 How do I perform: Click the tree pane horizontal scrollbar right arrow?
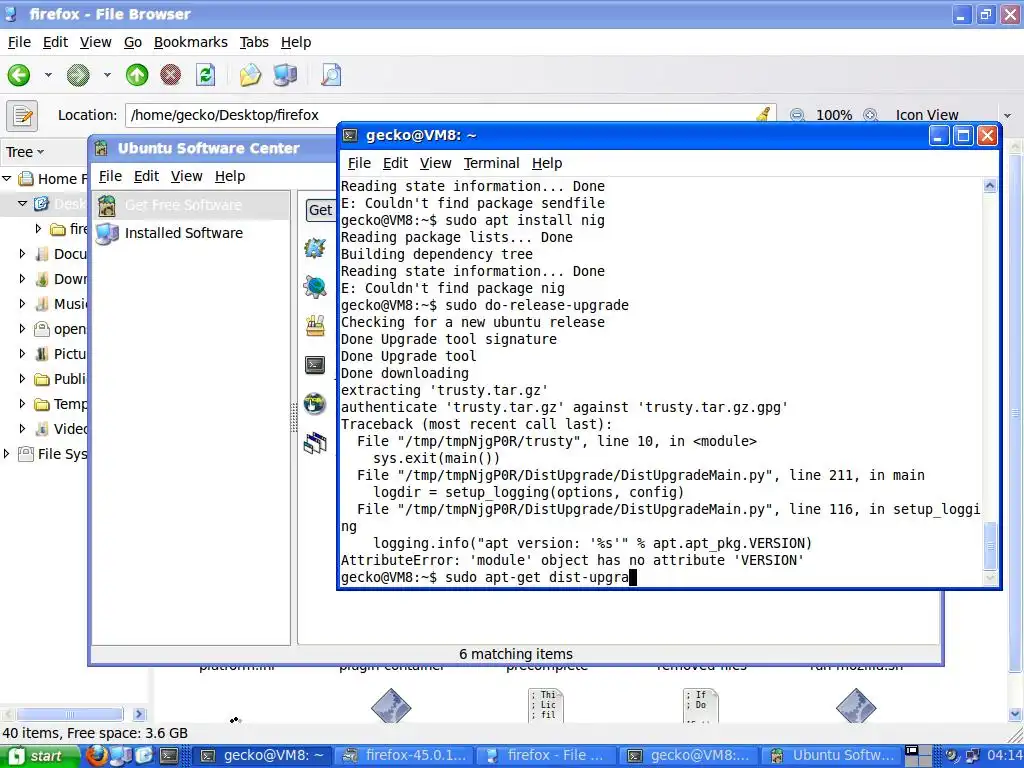click(x=139, y=714)
